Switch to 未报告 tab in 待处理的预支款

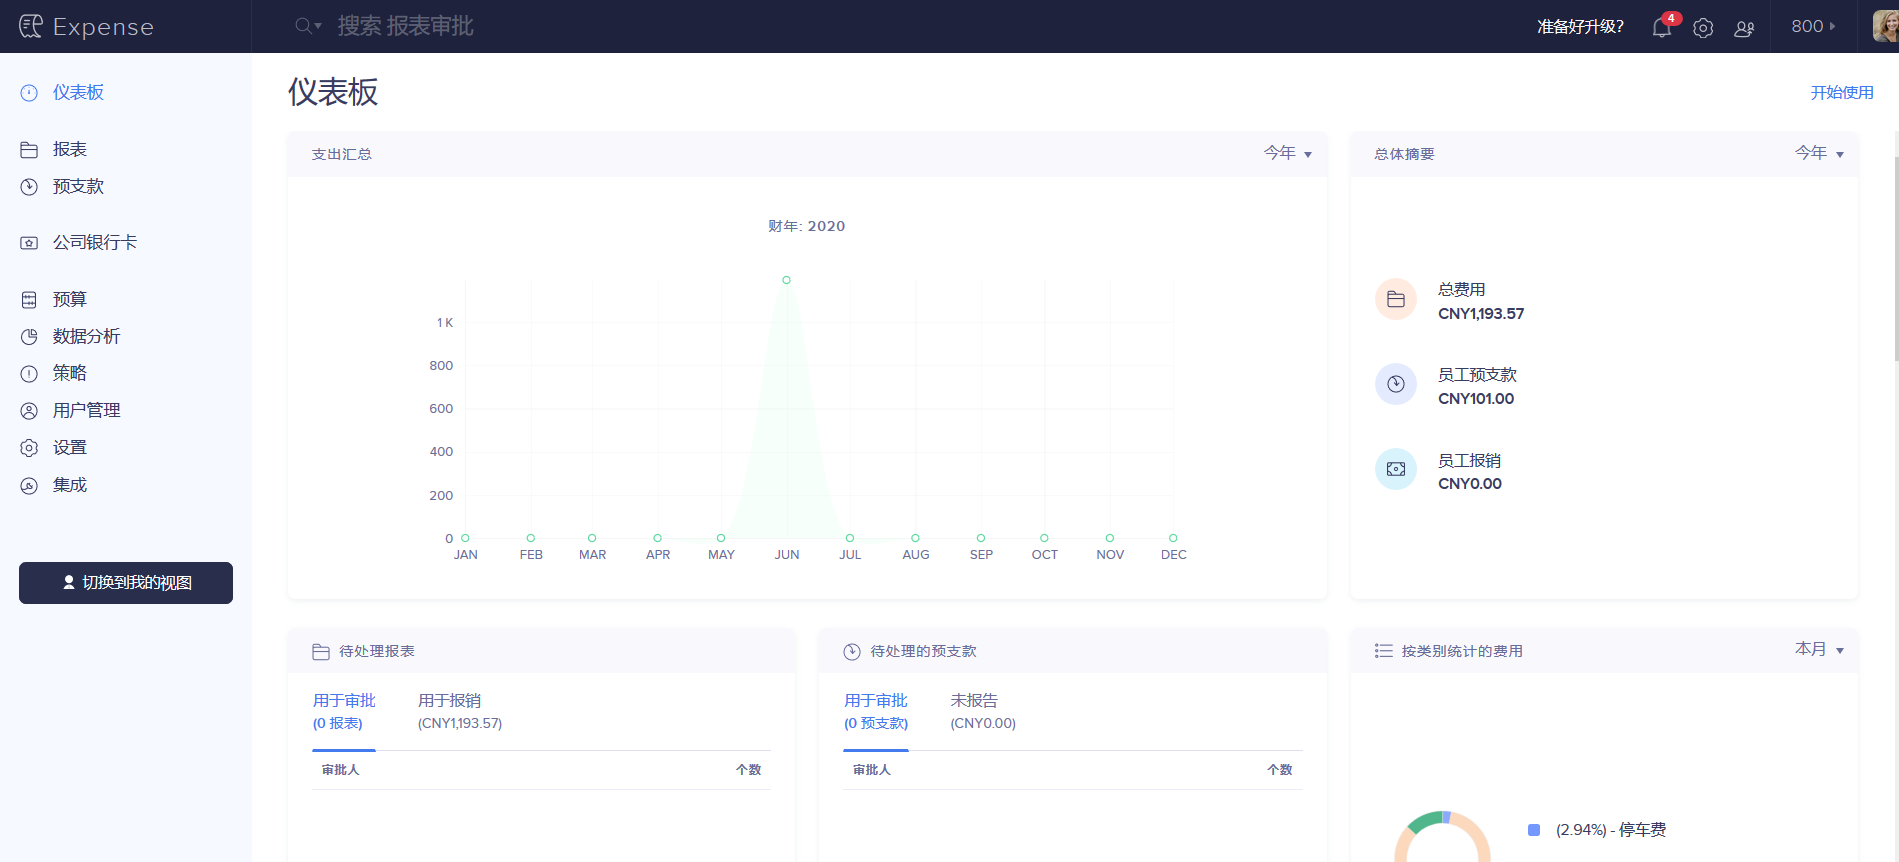[x=982, y=711]
